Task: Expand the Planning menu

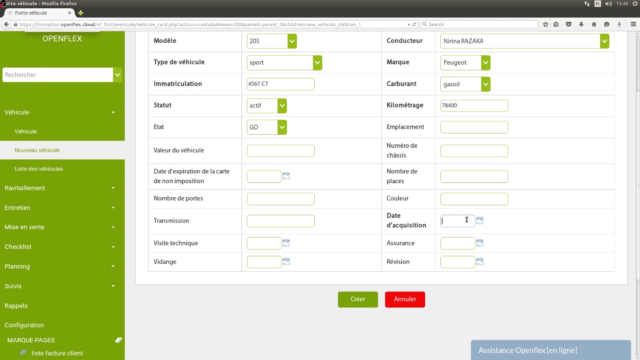Action: (x=62, y=267)
